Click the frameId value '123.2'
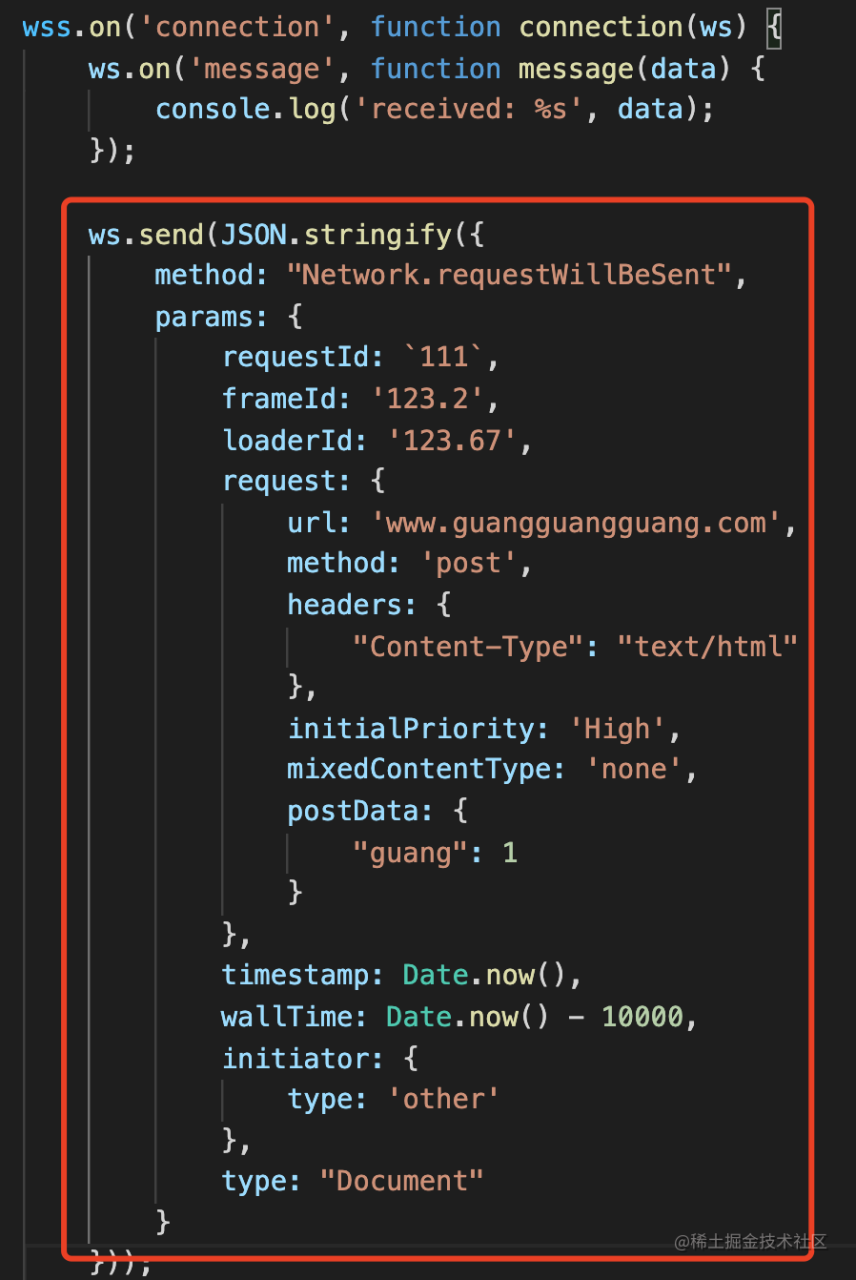This screenshot has width=856, height=1280. [x=428, y=398]
